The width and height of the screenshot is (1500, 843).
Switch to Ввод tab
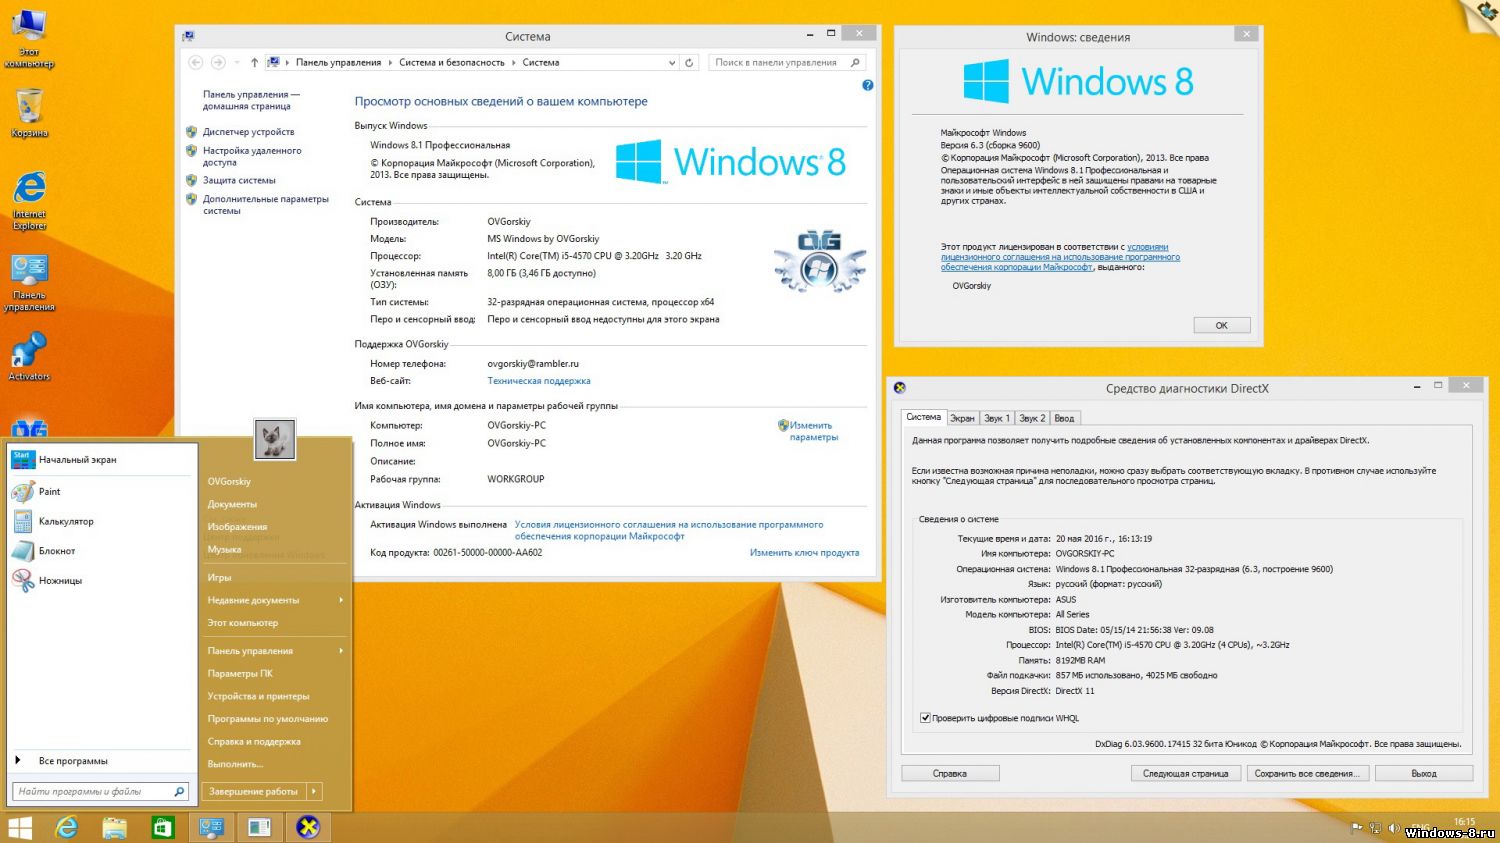tap(1064, 418)
